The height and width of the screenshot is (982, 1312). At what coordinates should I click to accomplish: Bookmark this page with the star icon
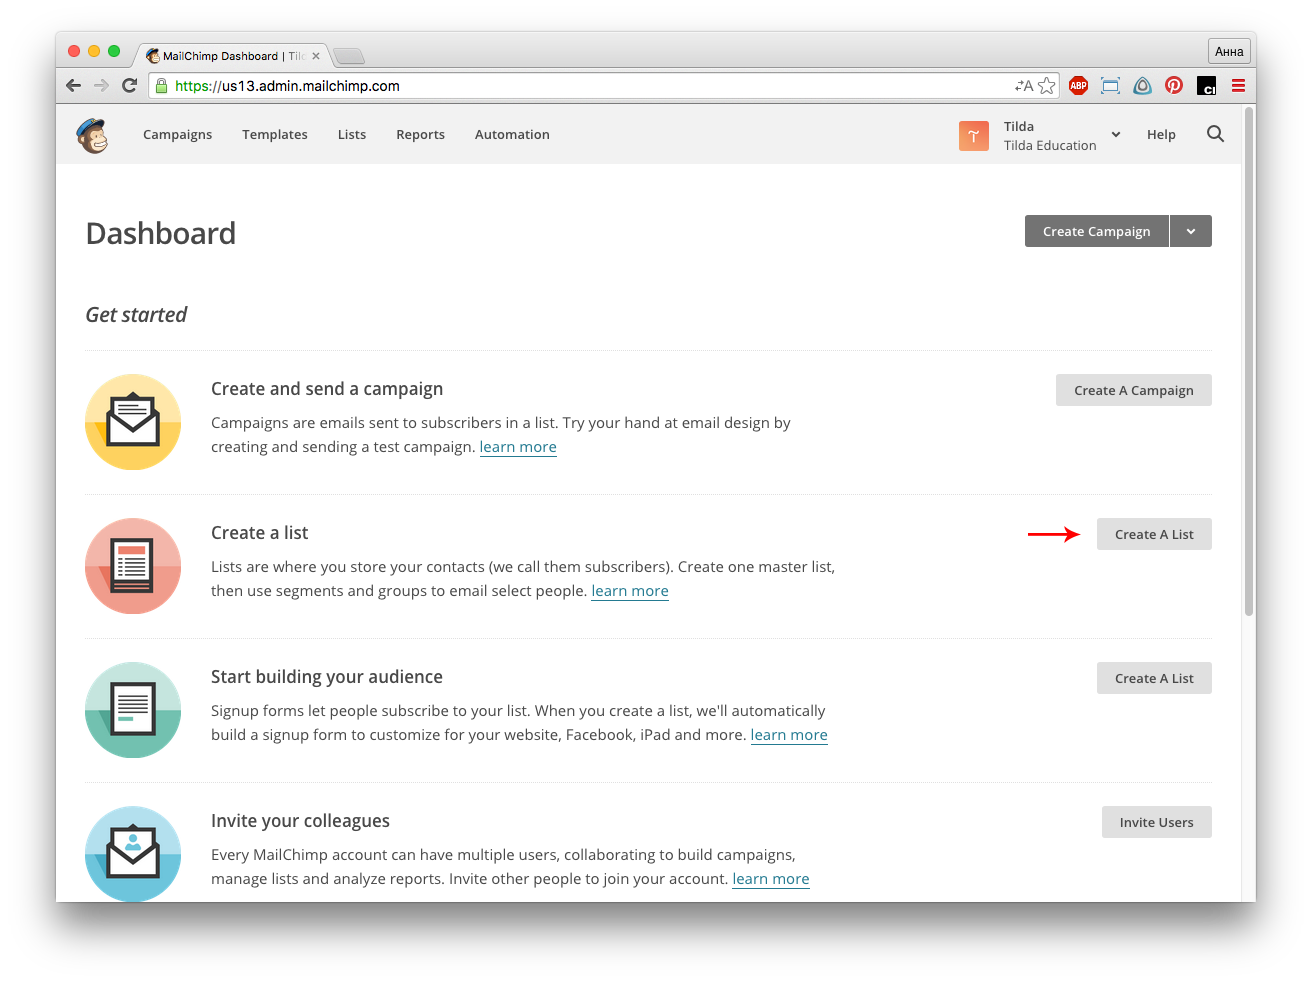click(x=1047, y=86)
